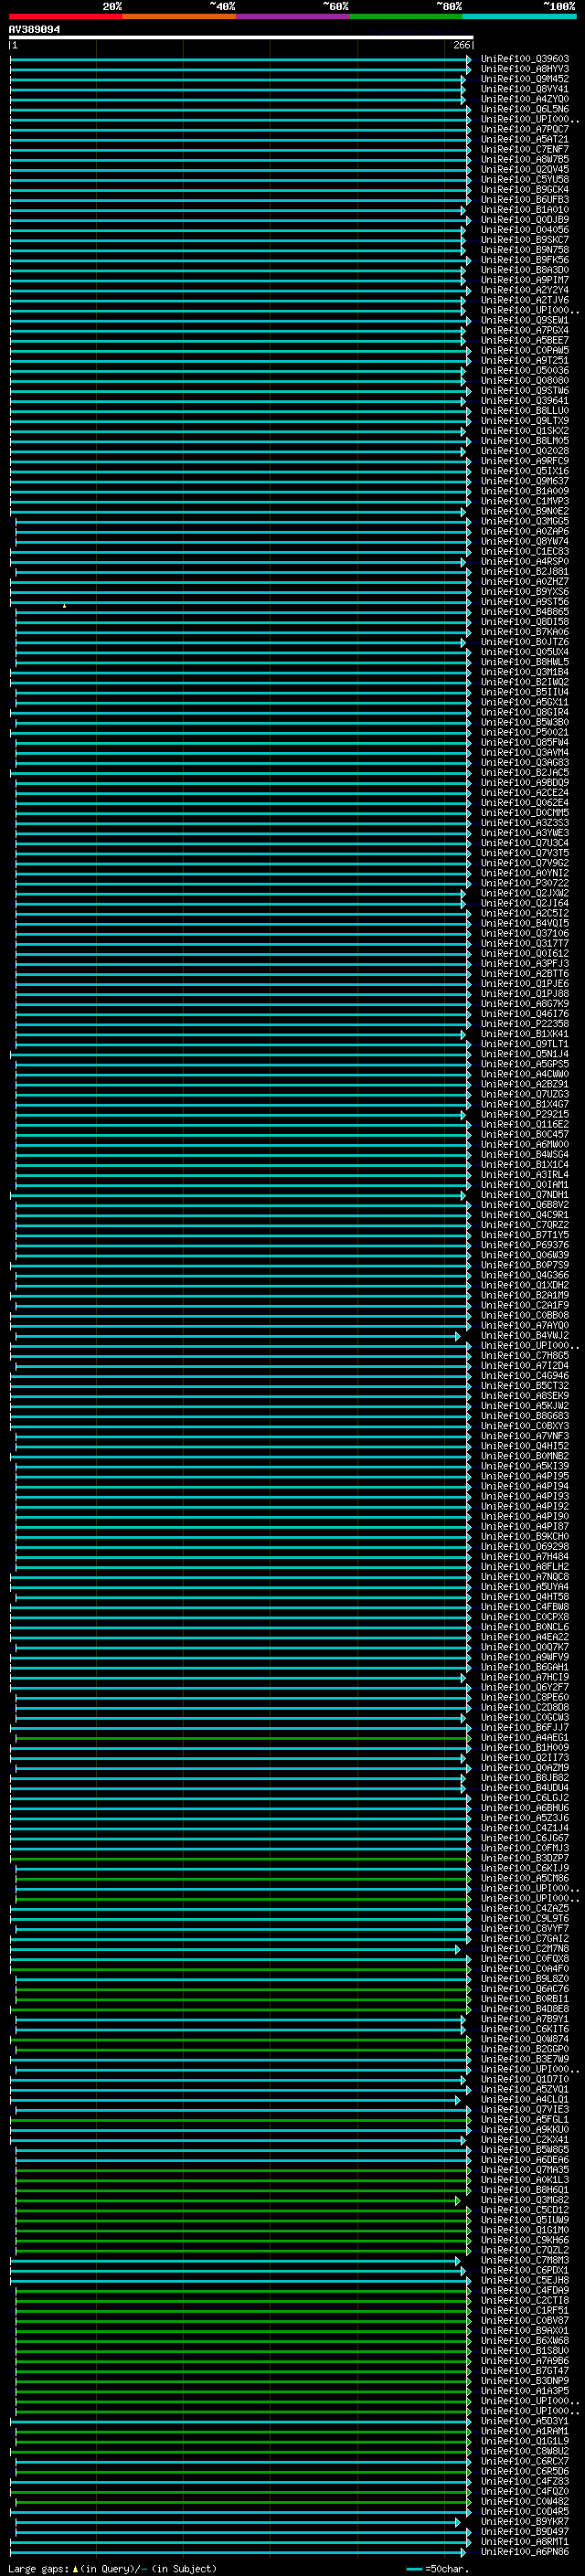Open hit UniRef100_A5BEE7
This screenshot has height=2576, width=585.
pos(524,340)
